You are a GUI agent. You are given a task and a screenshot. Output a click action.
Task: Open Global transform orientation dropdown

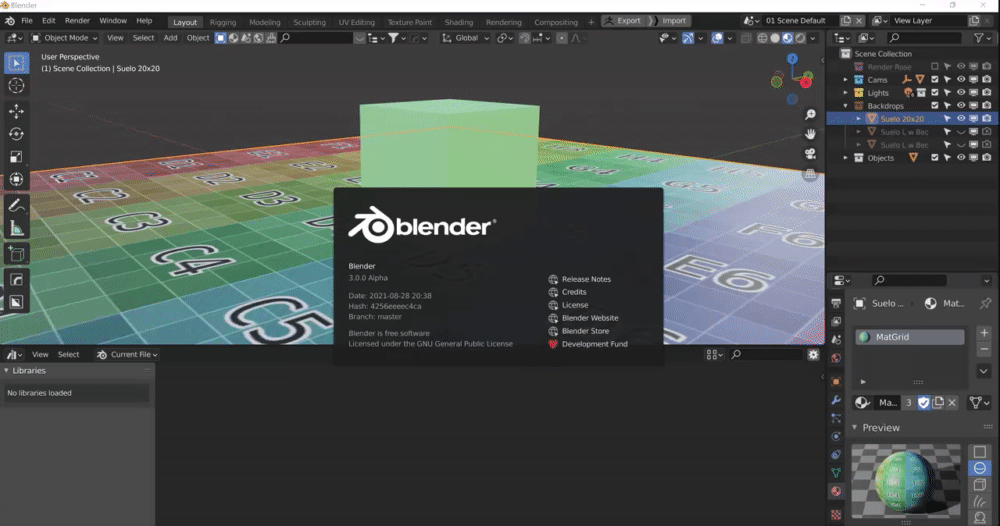466,38
